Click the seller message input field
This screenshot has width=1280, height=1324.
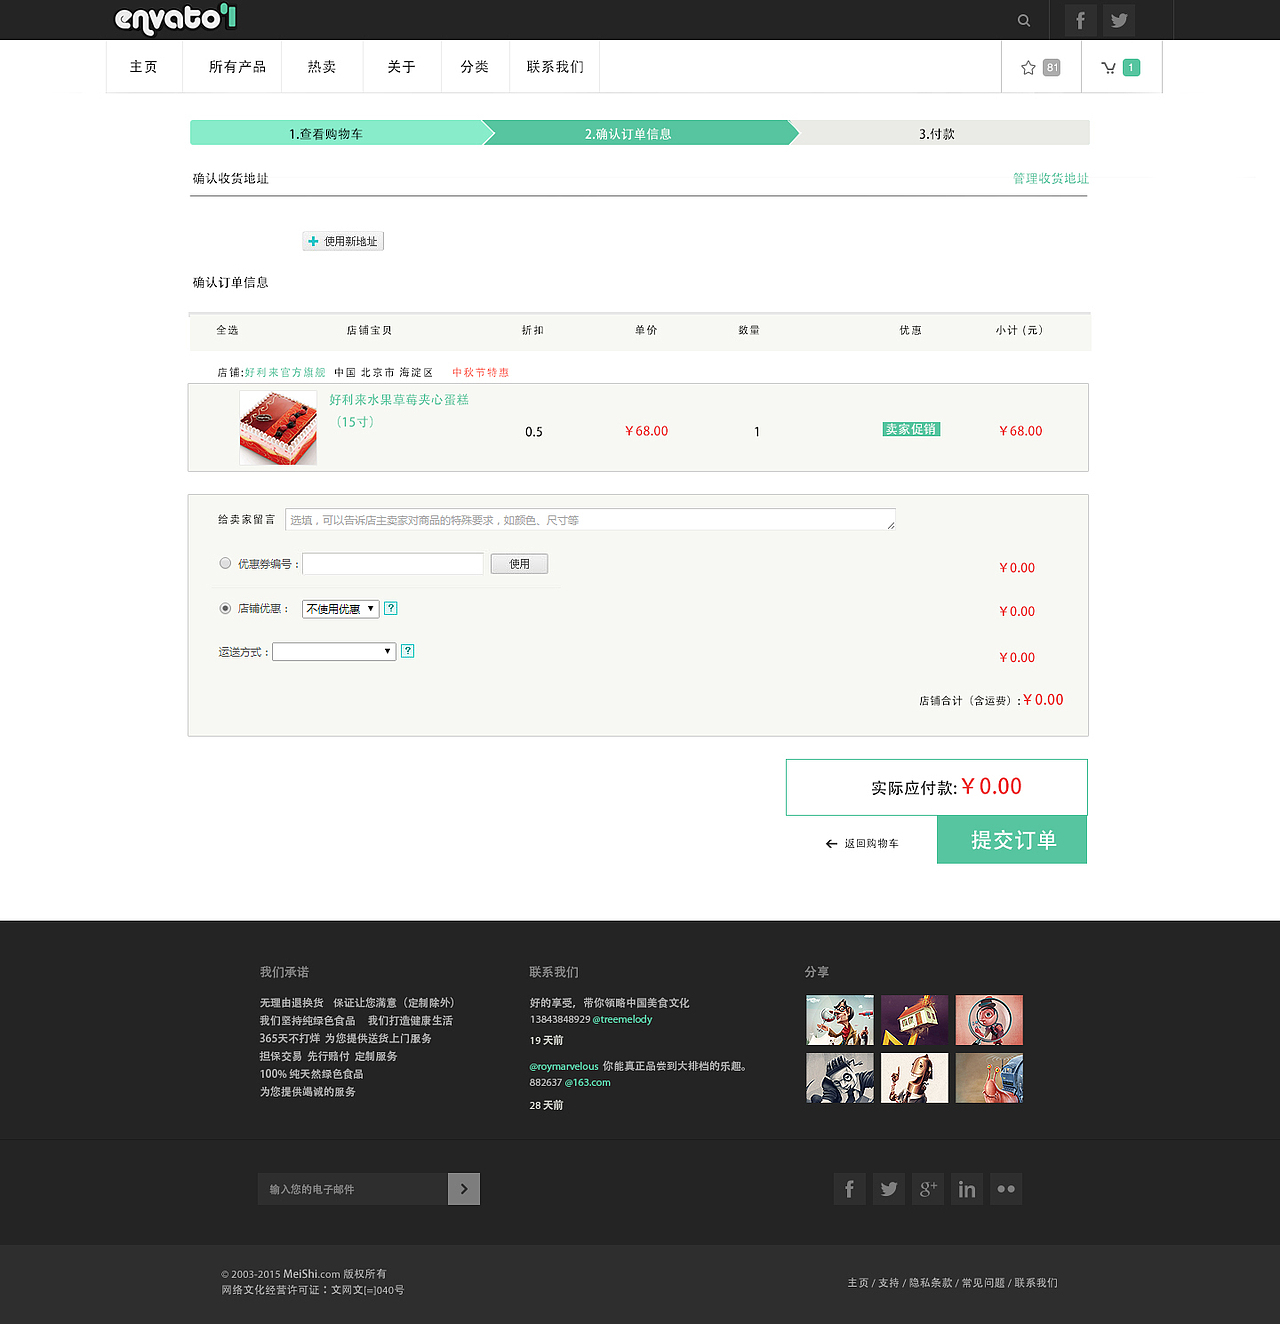point(590,519)
